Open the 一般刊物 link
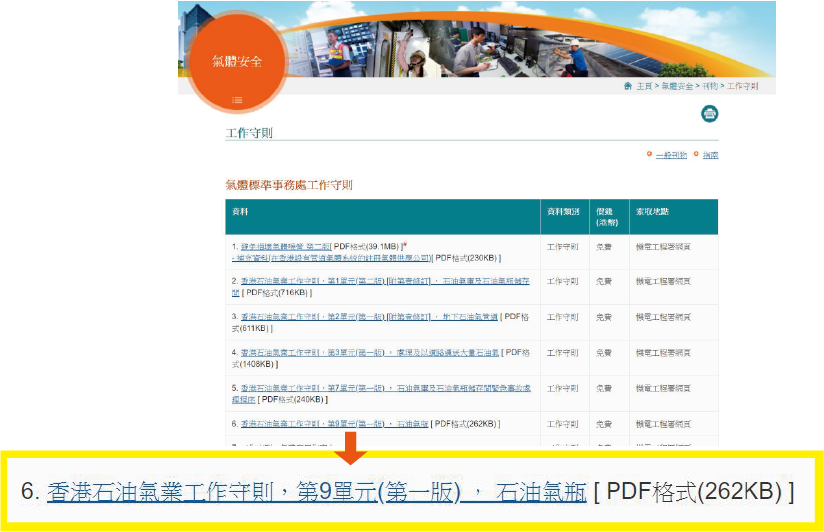The width and height of the screenshot is (824, 532). click(x=670, y=155)
